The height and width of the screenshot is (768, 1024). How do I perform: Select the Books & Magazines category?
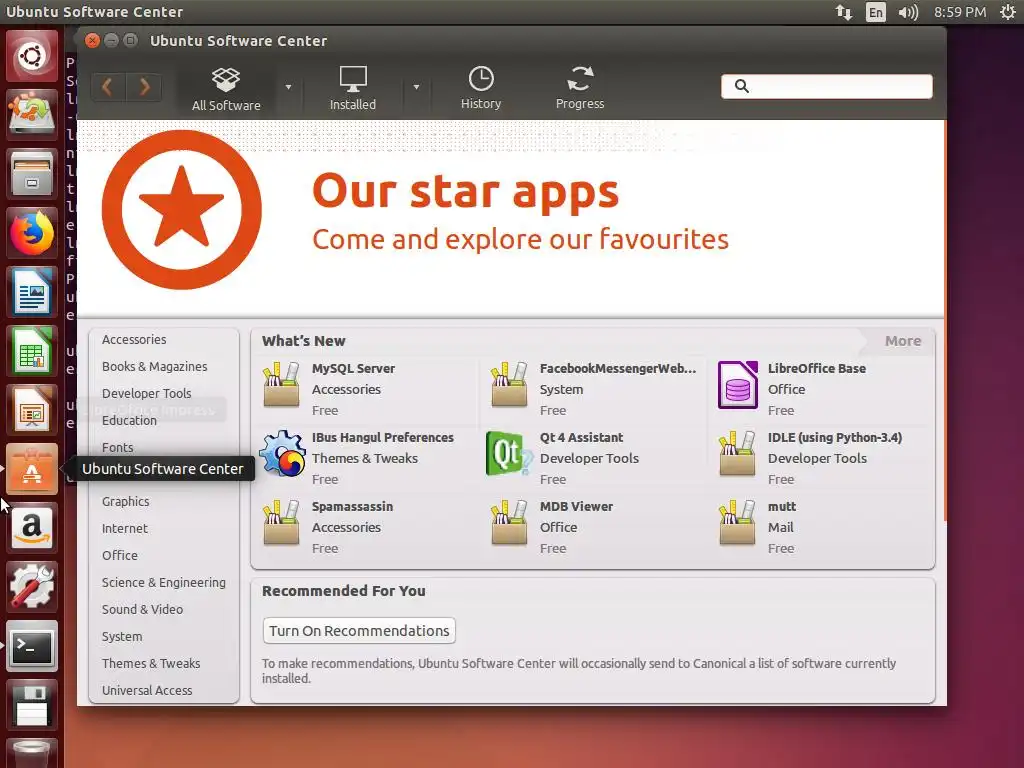point(154,366)
